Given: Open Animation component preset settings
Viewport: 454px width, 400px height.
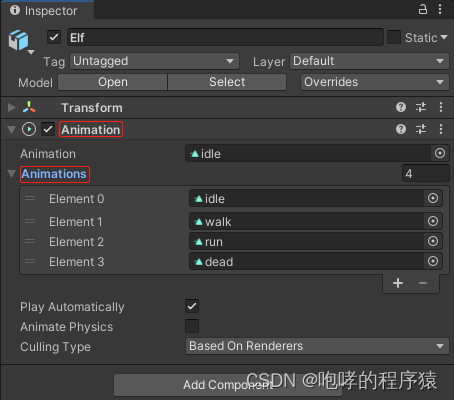Looking at the screenshot, I should (421, 129).
